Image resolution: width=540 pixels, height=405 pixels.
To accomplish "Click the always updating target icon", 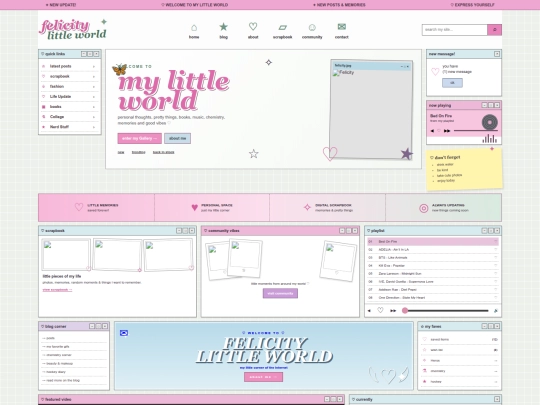I will click(x=424, y=208).
